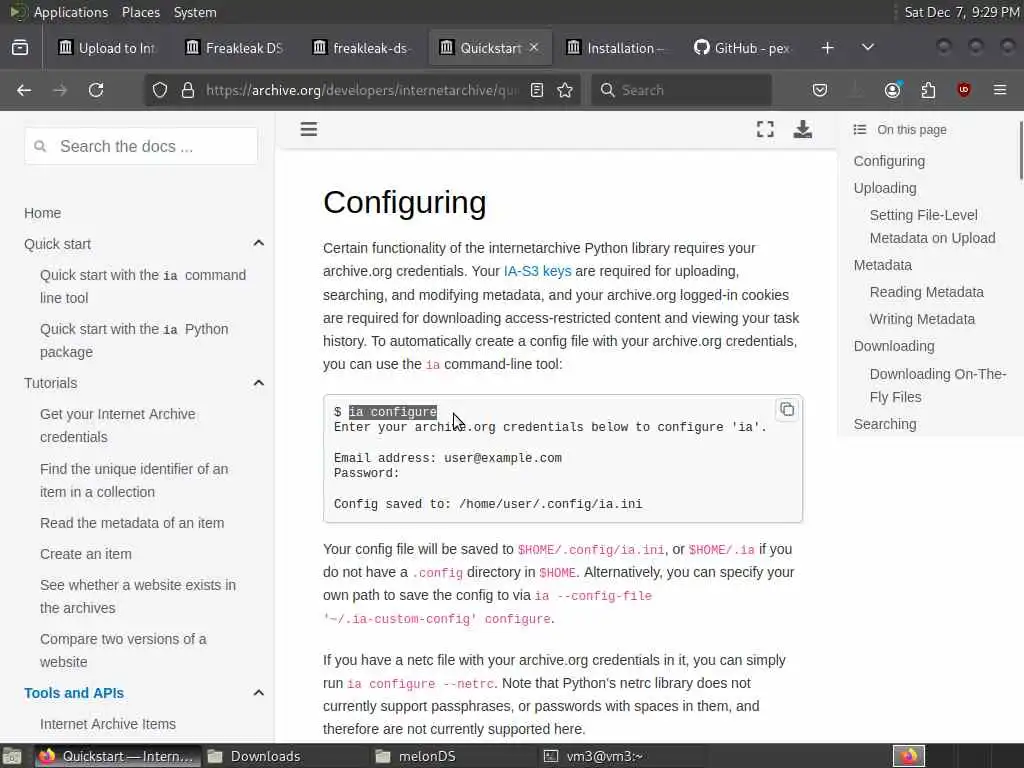Switch to the Installation tab

[616, 48]
